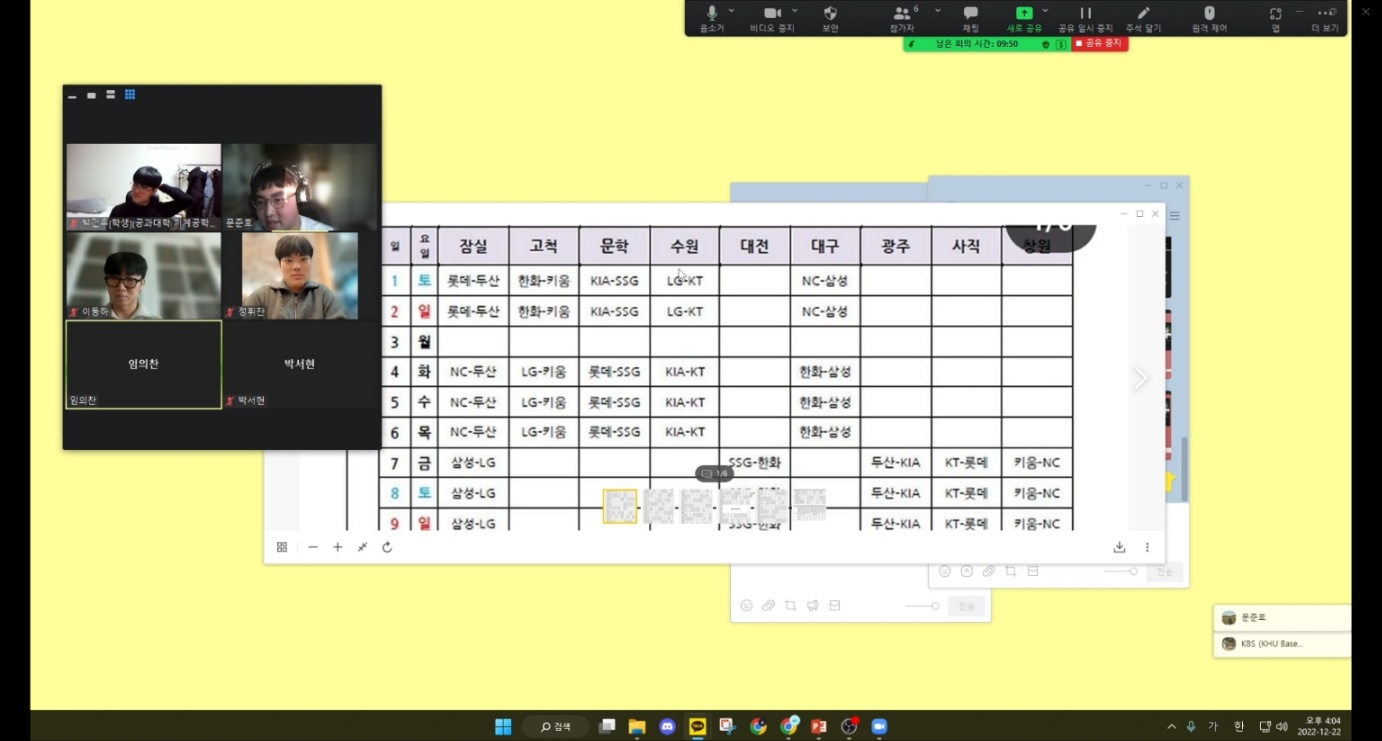Pause the screen share
Viewport: 1382px width, 741px height.
(1085, 17)
